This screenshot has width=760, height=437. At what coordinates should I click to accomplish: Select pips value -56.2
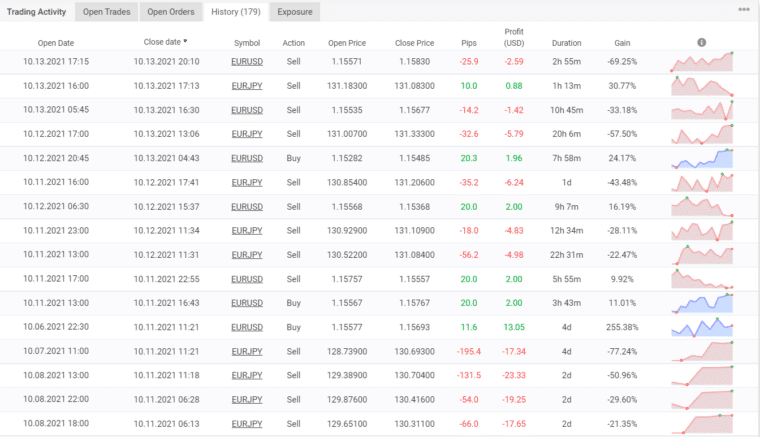[469, 255]
